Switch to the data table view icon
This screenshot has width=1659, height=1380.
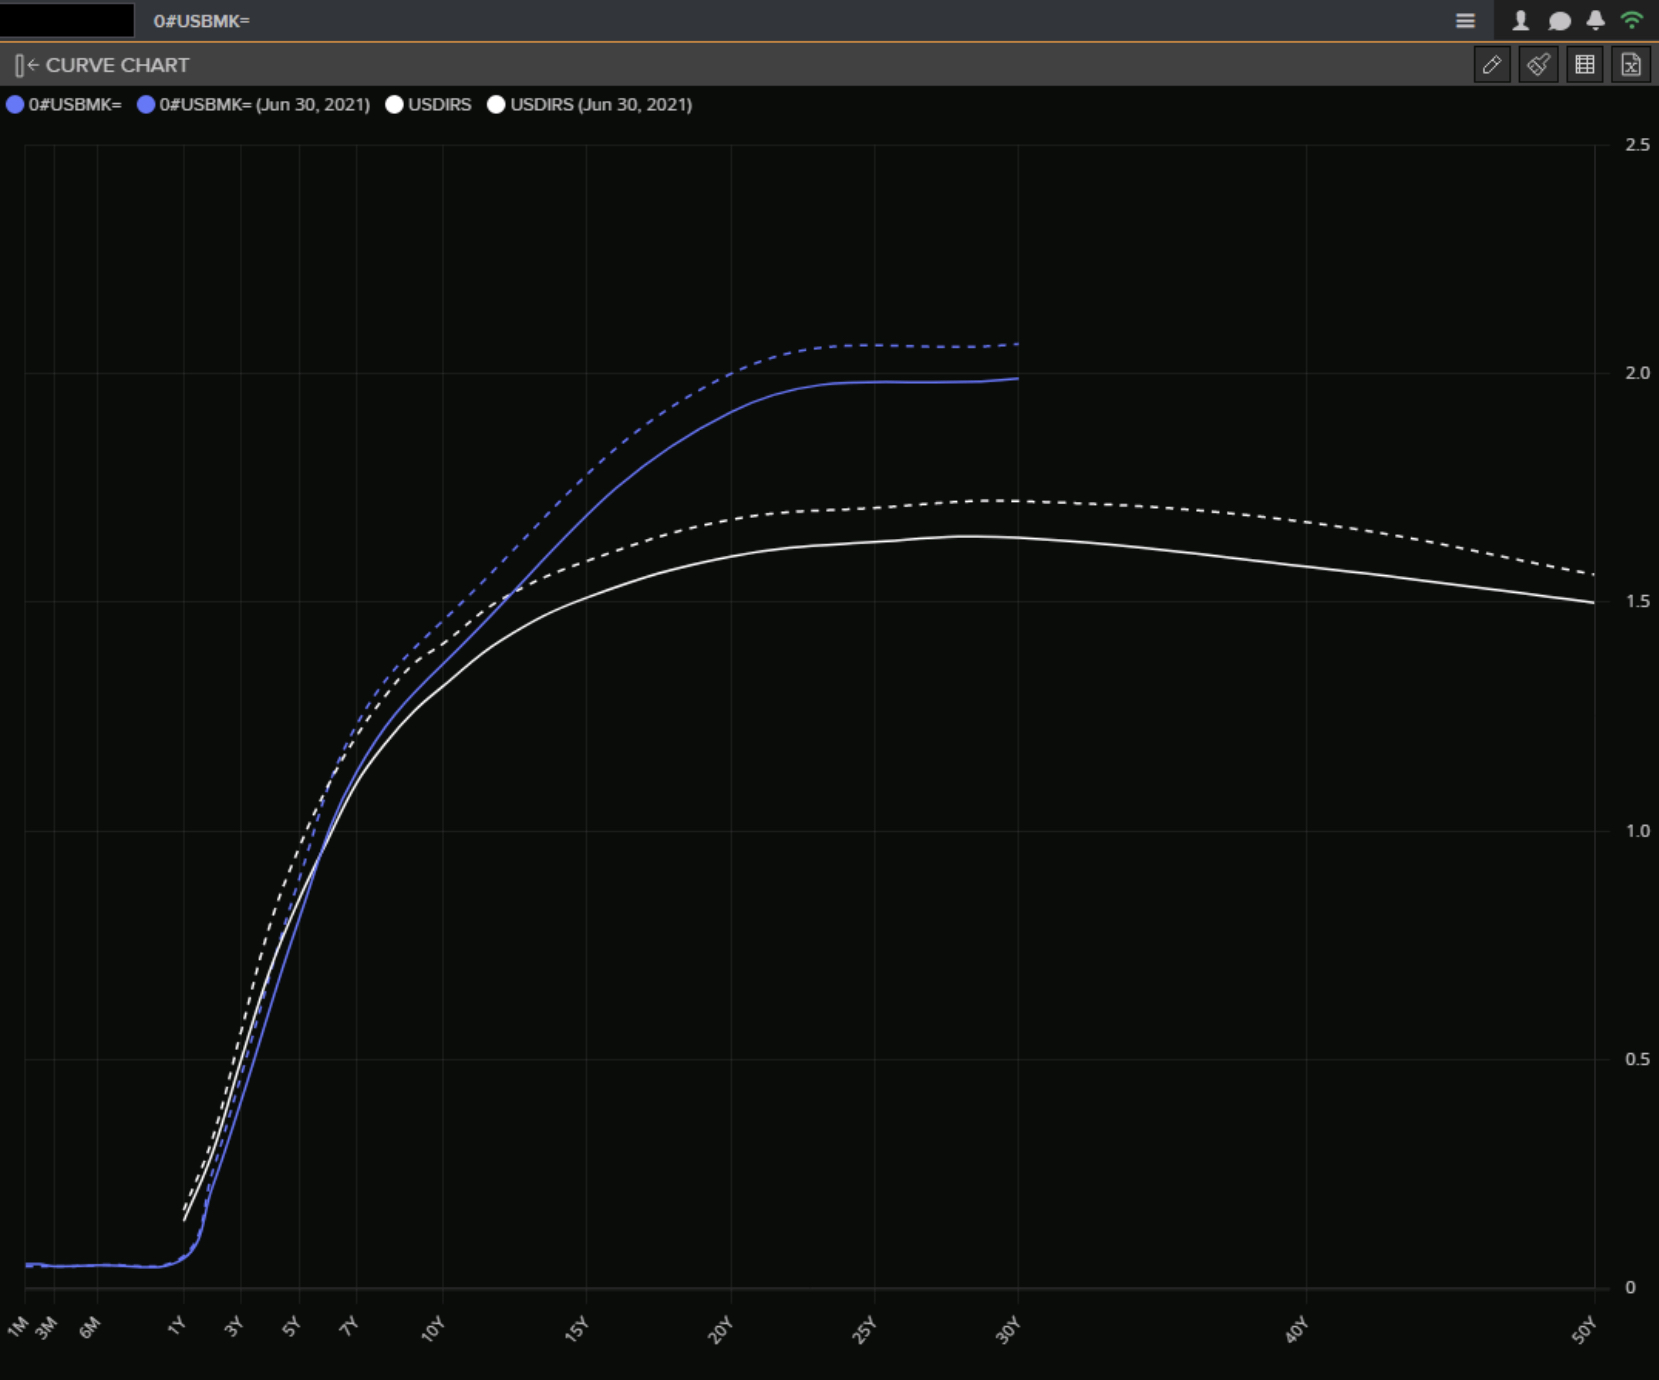point(1585,65)
